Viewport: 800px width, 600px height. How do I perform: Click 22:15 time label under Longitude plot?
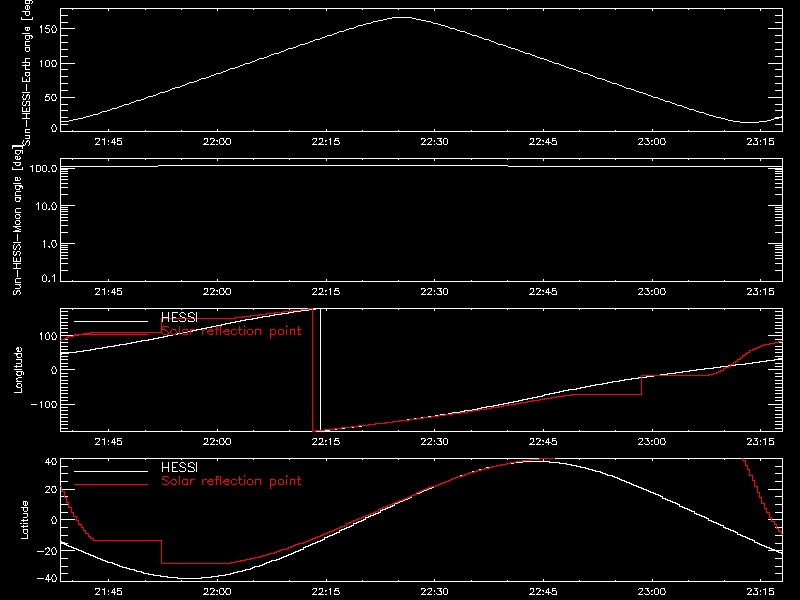pyautogui.click(x=326, y=442)
